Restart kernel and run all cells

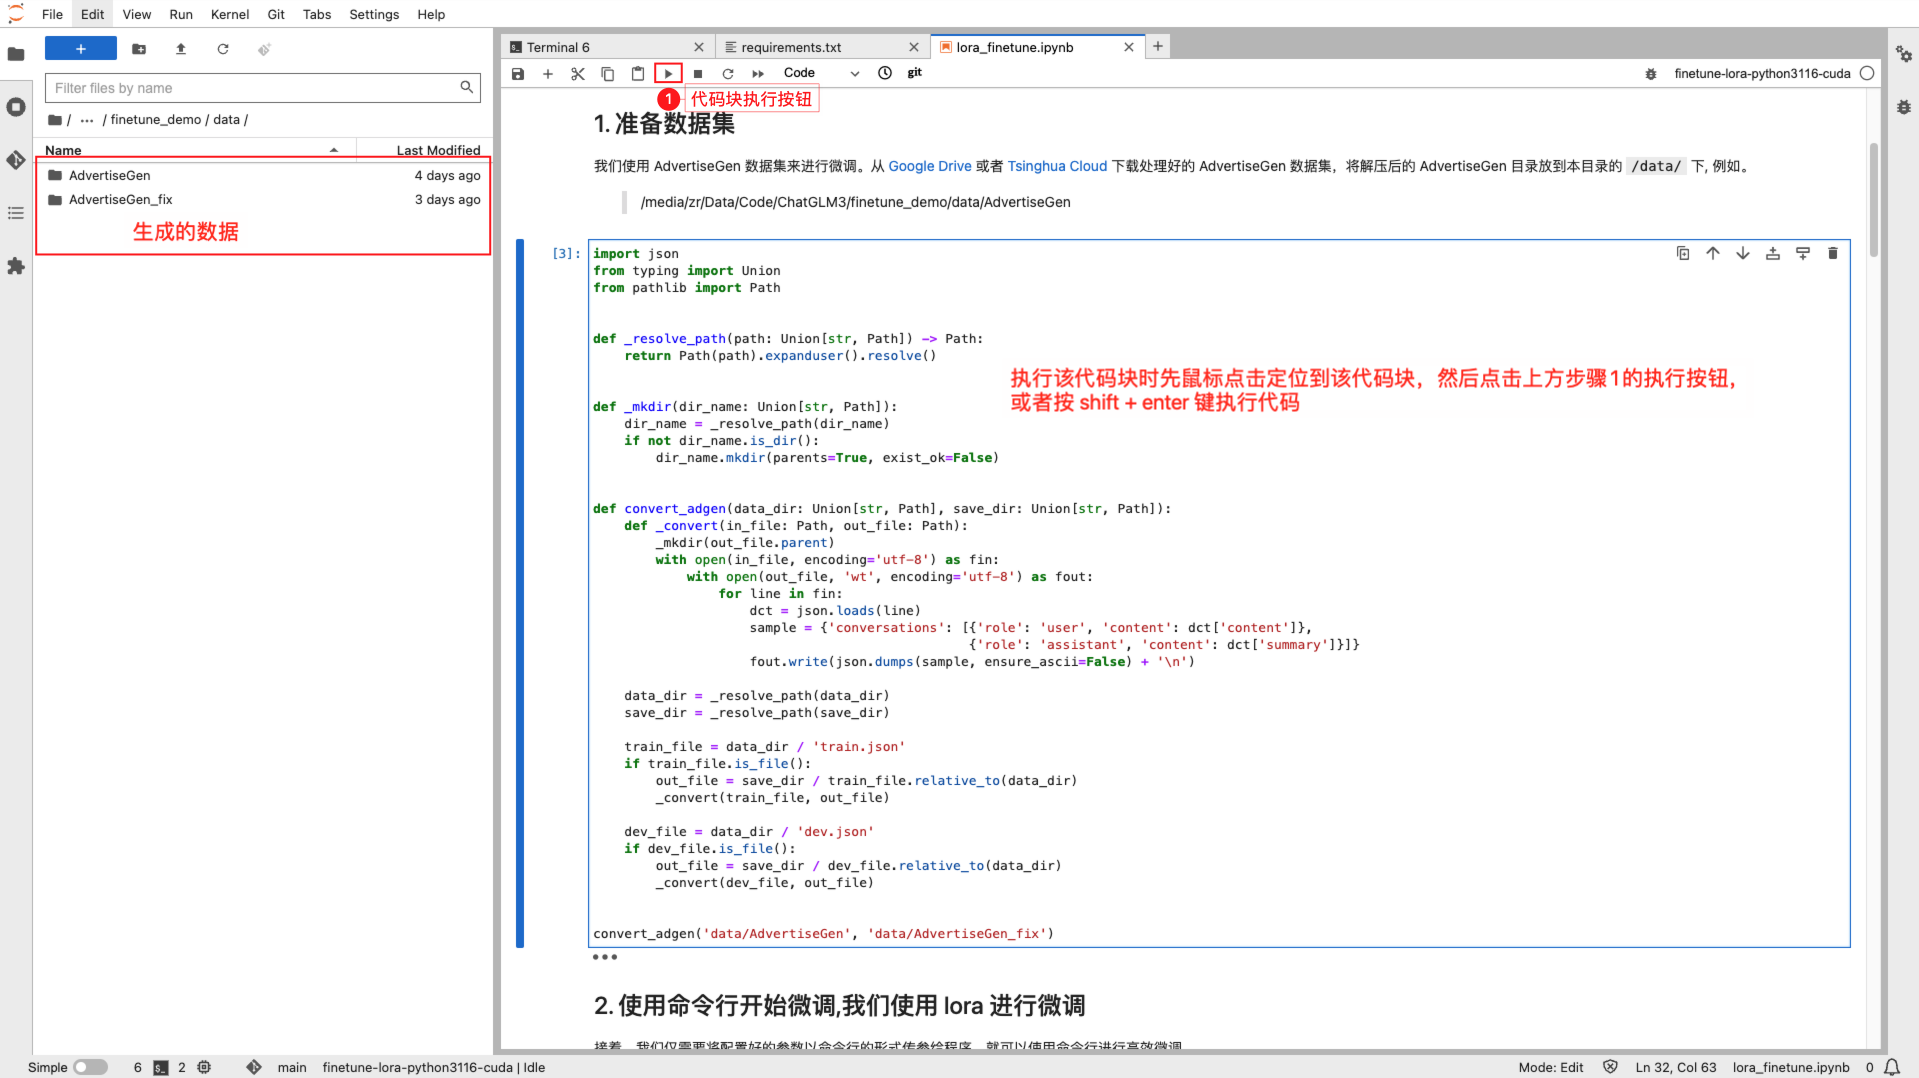[758, 73]
